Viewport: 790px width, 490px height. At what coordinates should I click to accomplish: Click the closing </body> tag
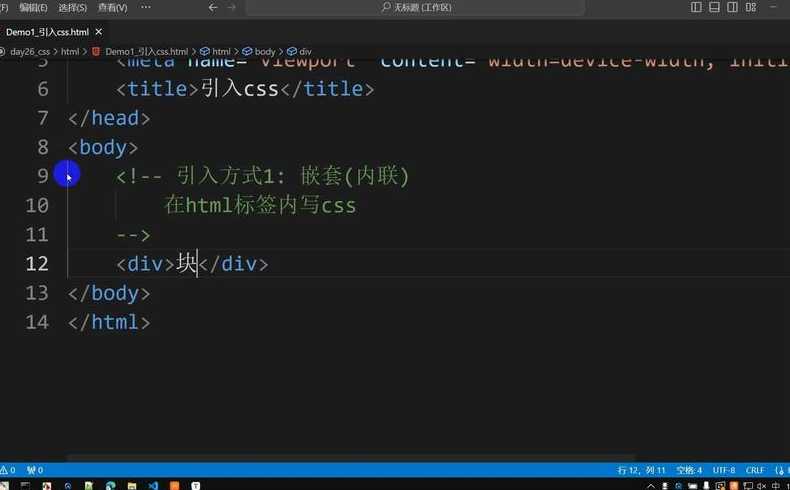(109, 293)
